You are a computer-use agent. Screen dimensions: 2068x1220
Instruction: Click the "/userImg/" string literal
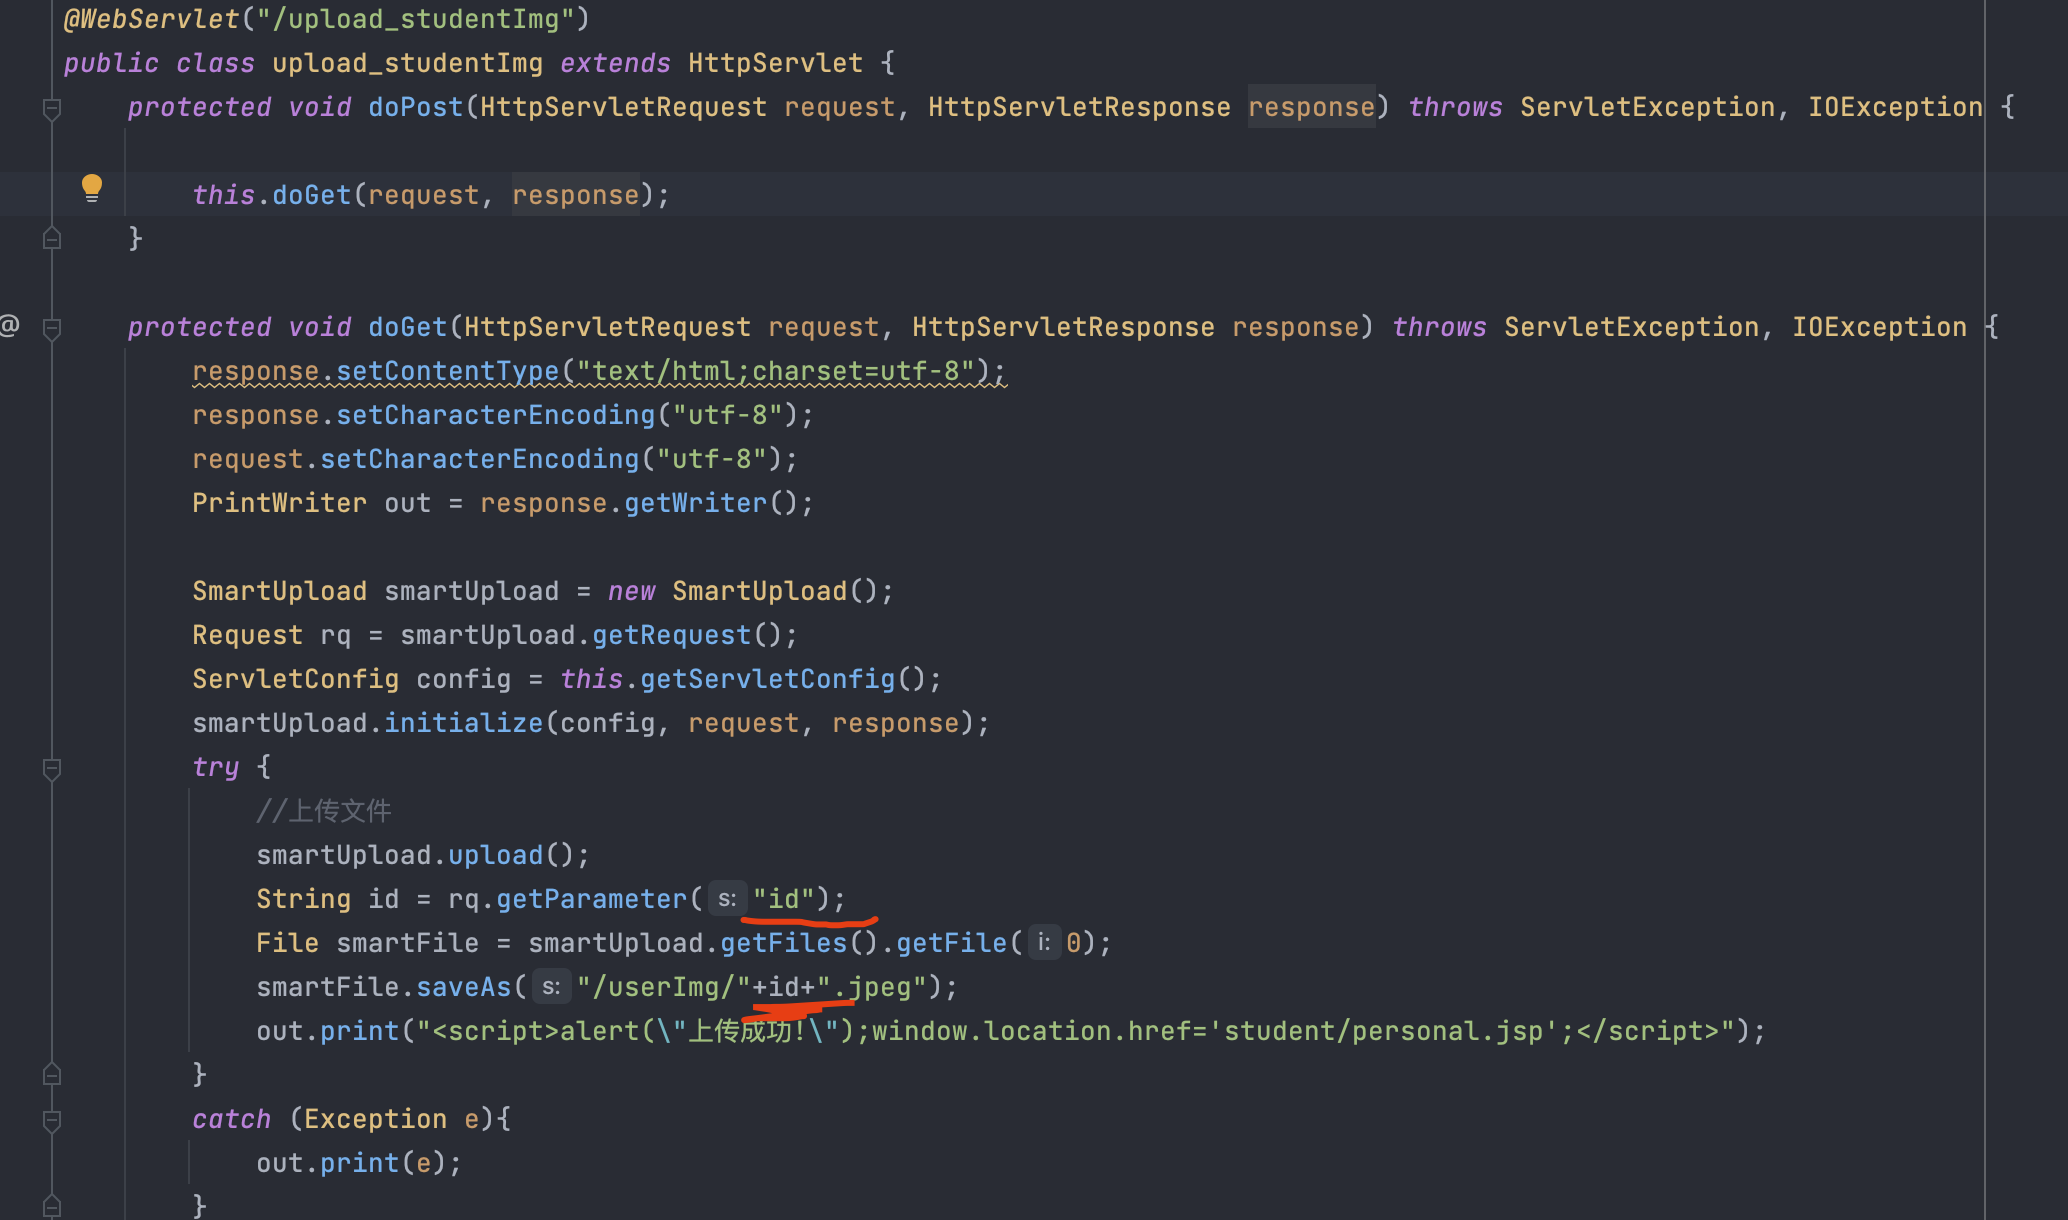tap(663, 987)
